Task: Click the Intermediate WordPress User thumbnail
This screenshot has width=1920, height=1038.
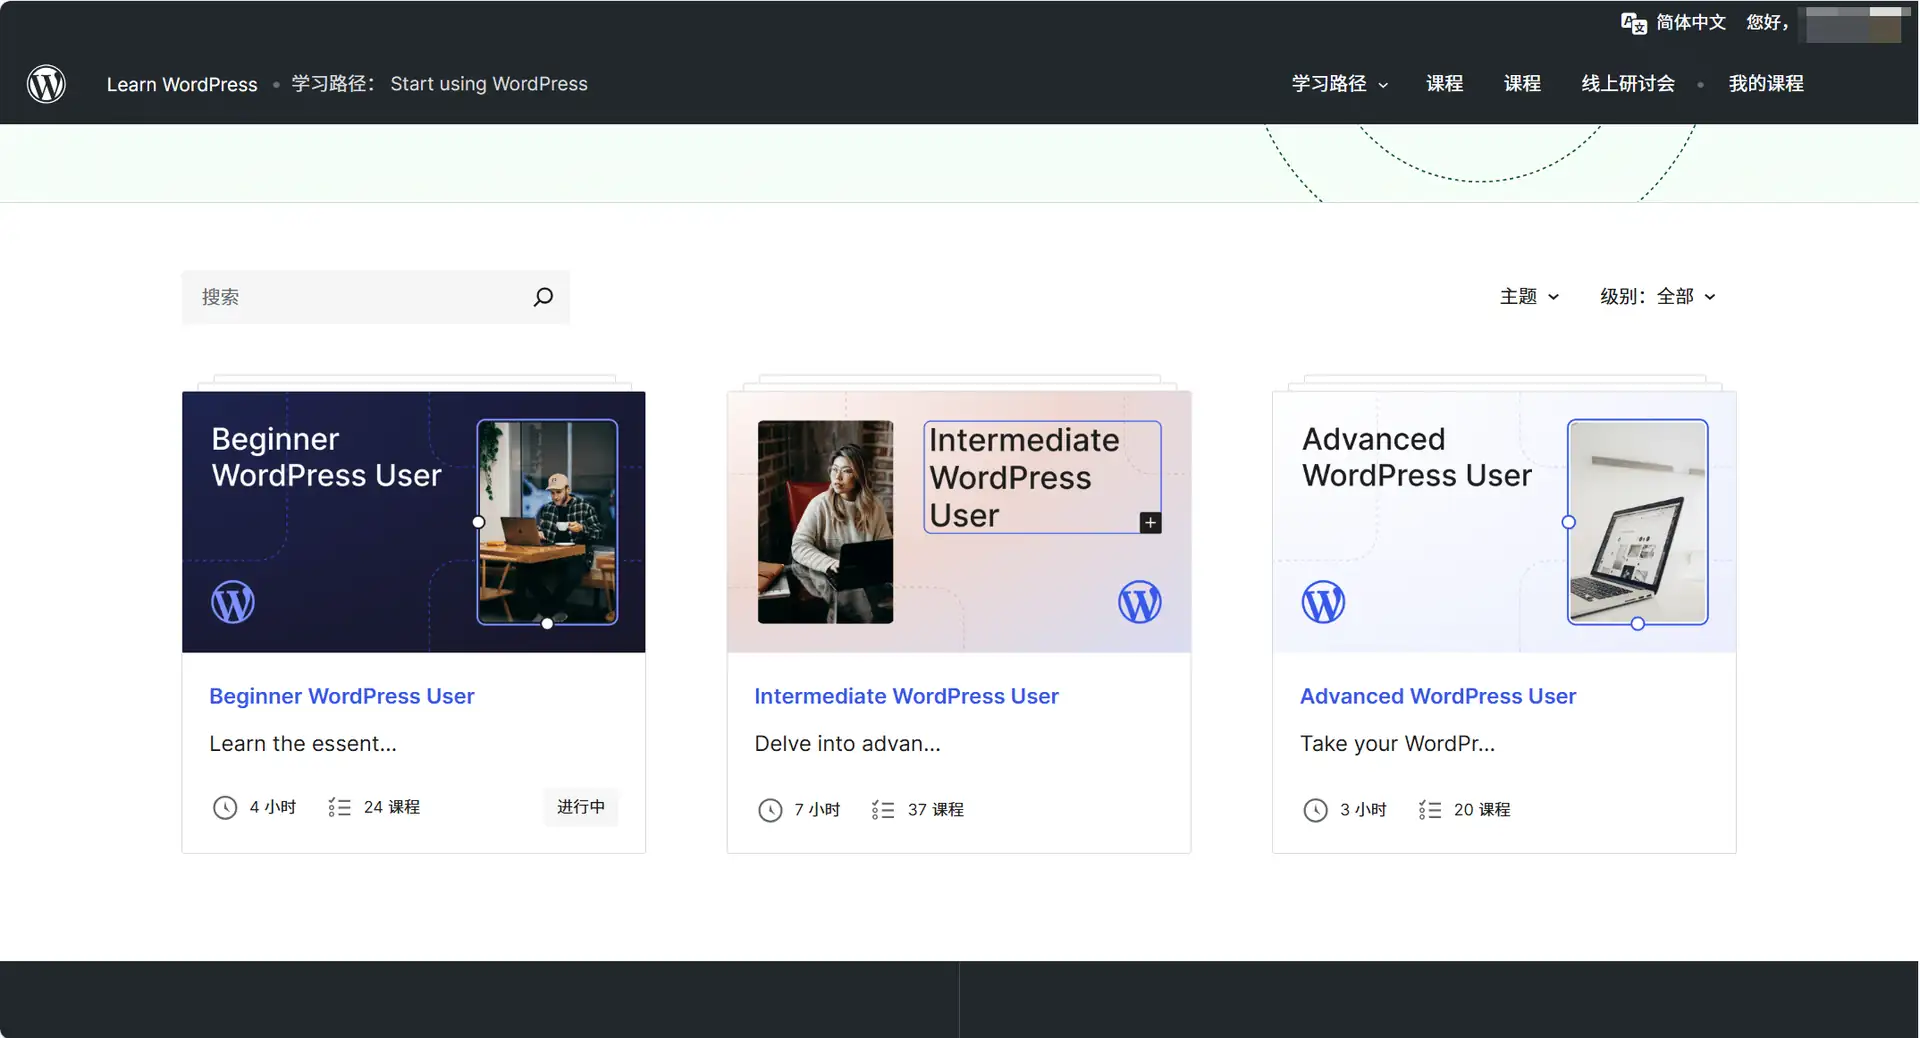Action: [x=958, y=522]
